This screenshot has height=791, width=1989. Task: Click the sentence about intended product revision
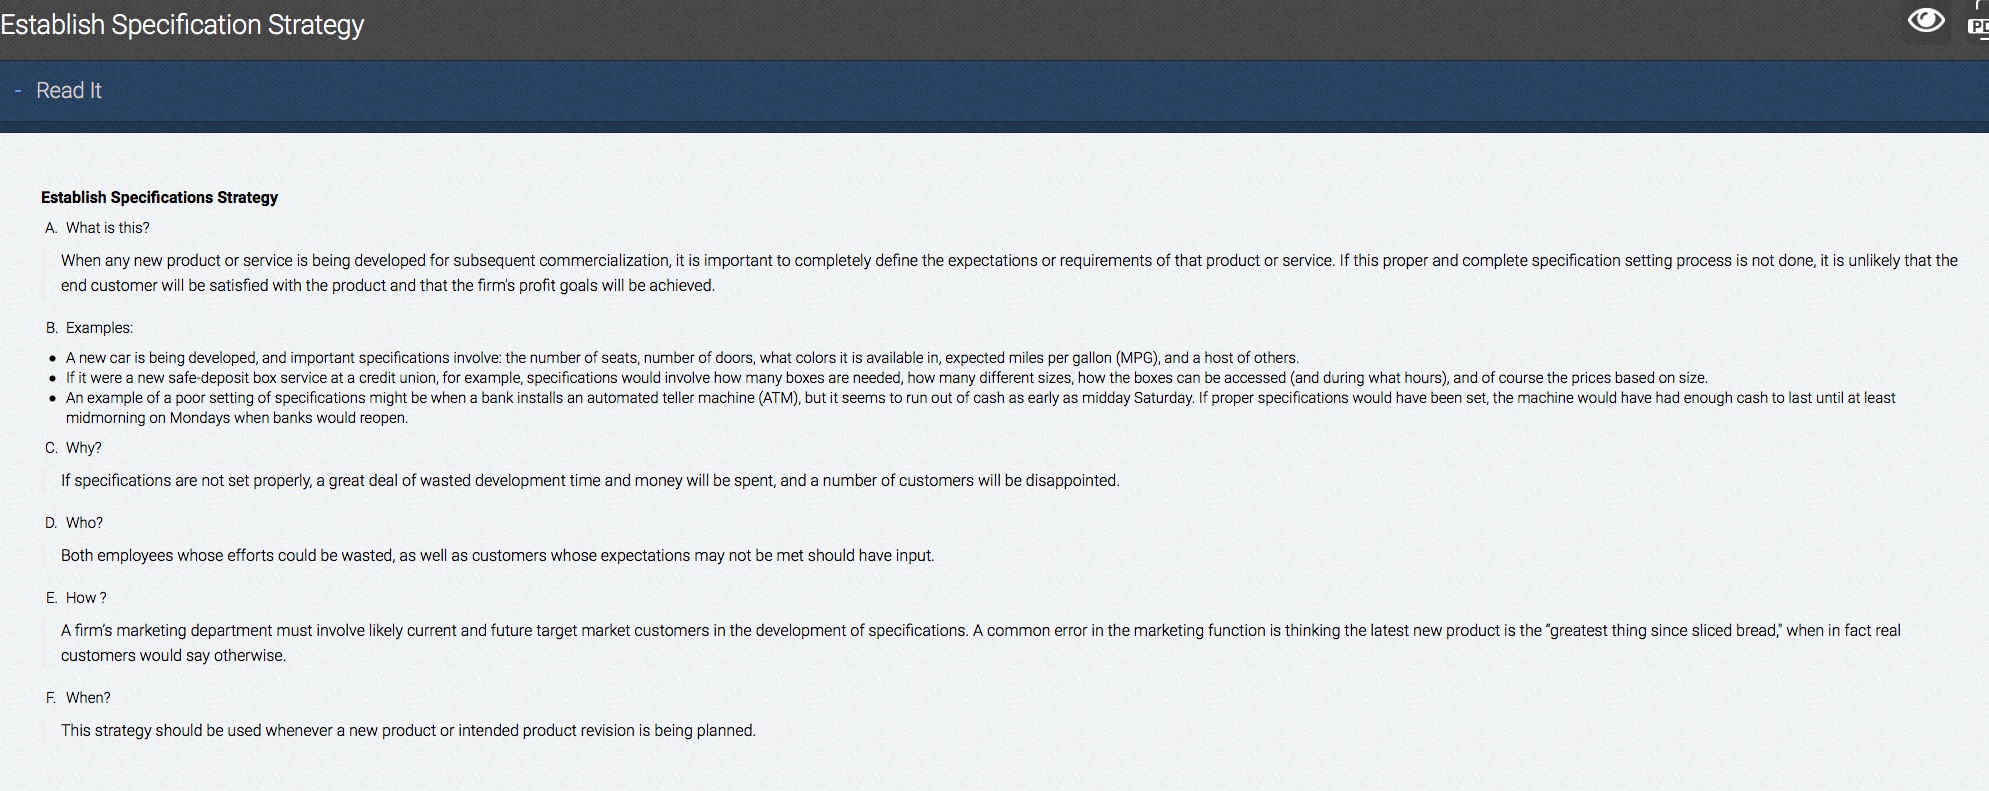(x=408, y=731)
